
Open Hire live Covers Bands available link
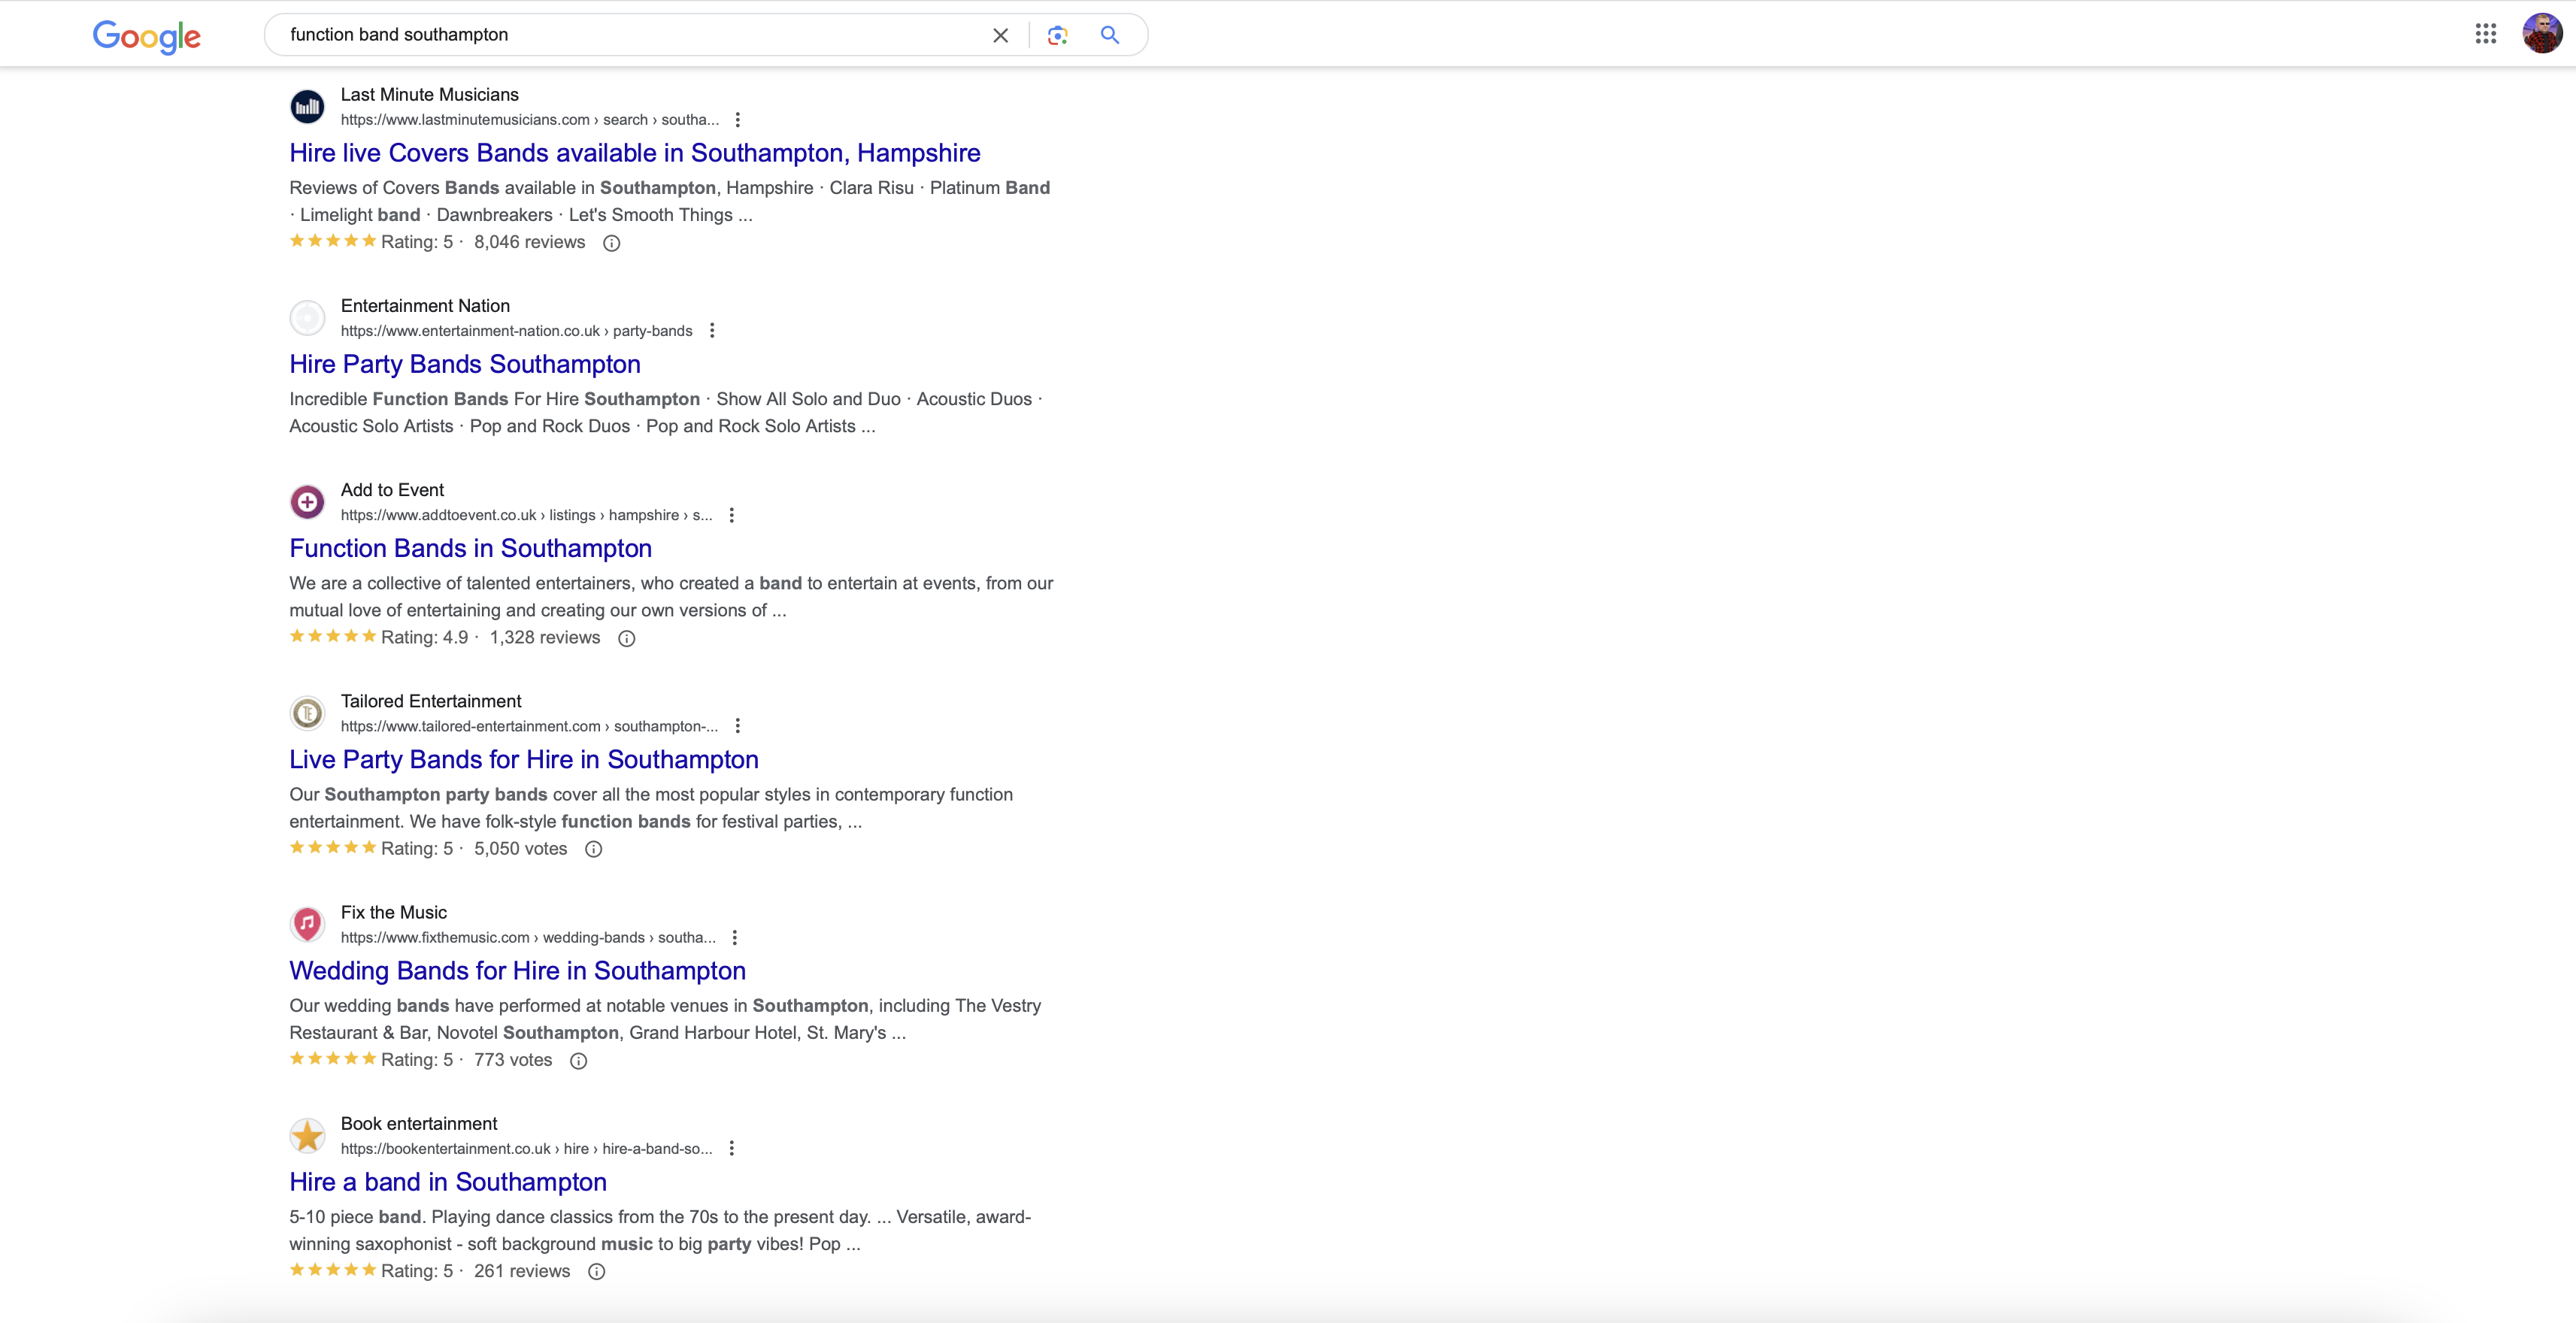coord(635,153)
